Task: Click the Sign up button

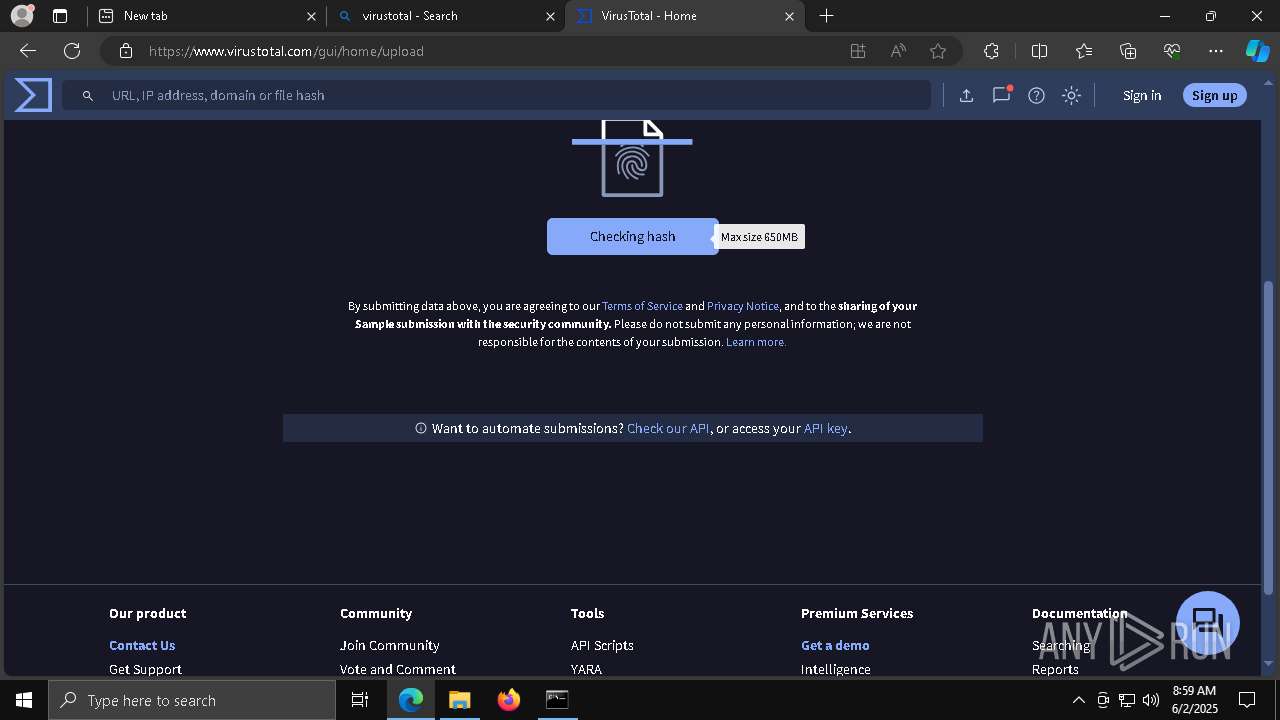Action: coord(1215,95)
